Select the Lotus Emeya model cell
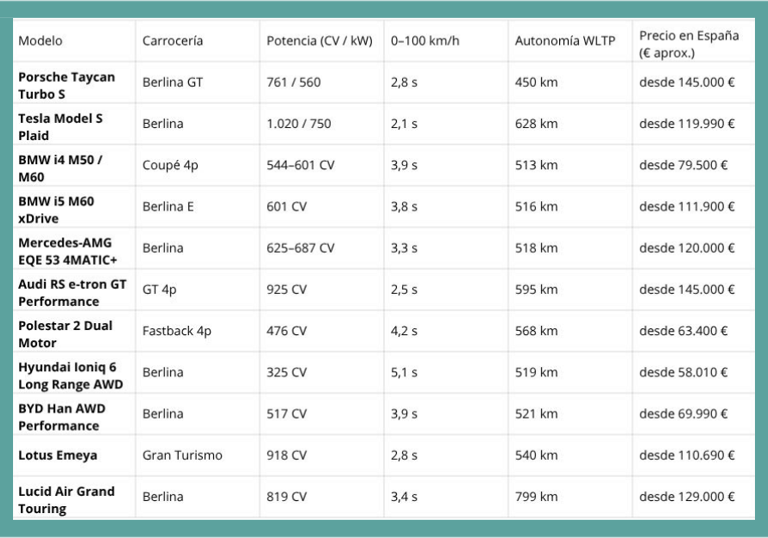The width and height of the screenshot is (768, 538). (58, 455)
